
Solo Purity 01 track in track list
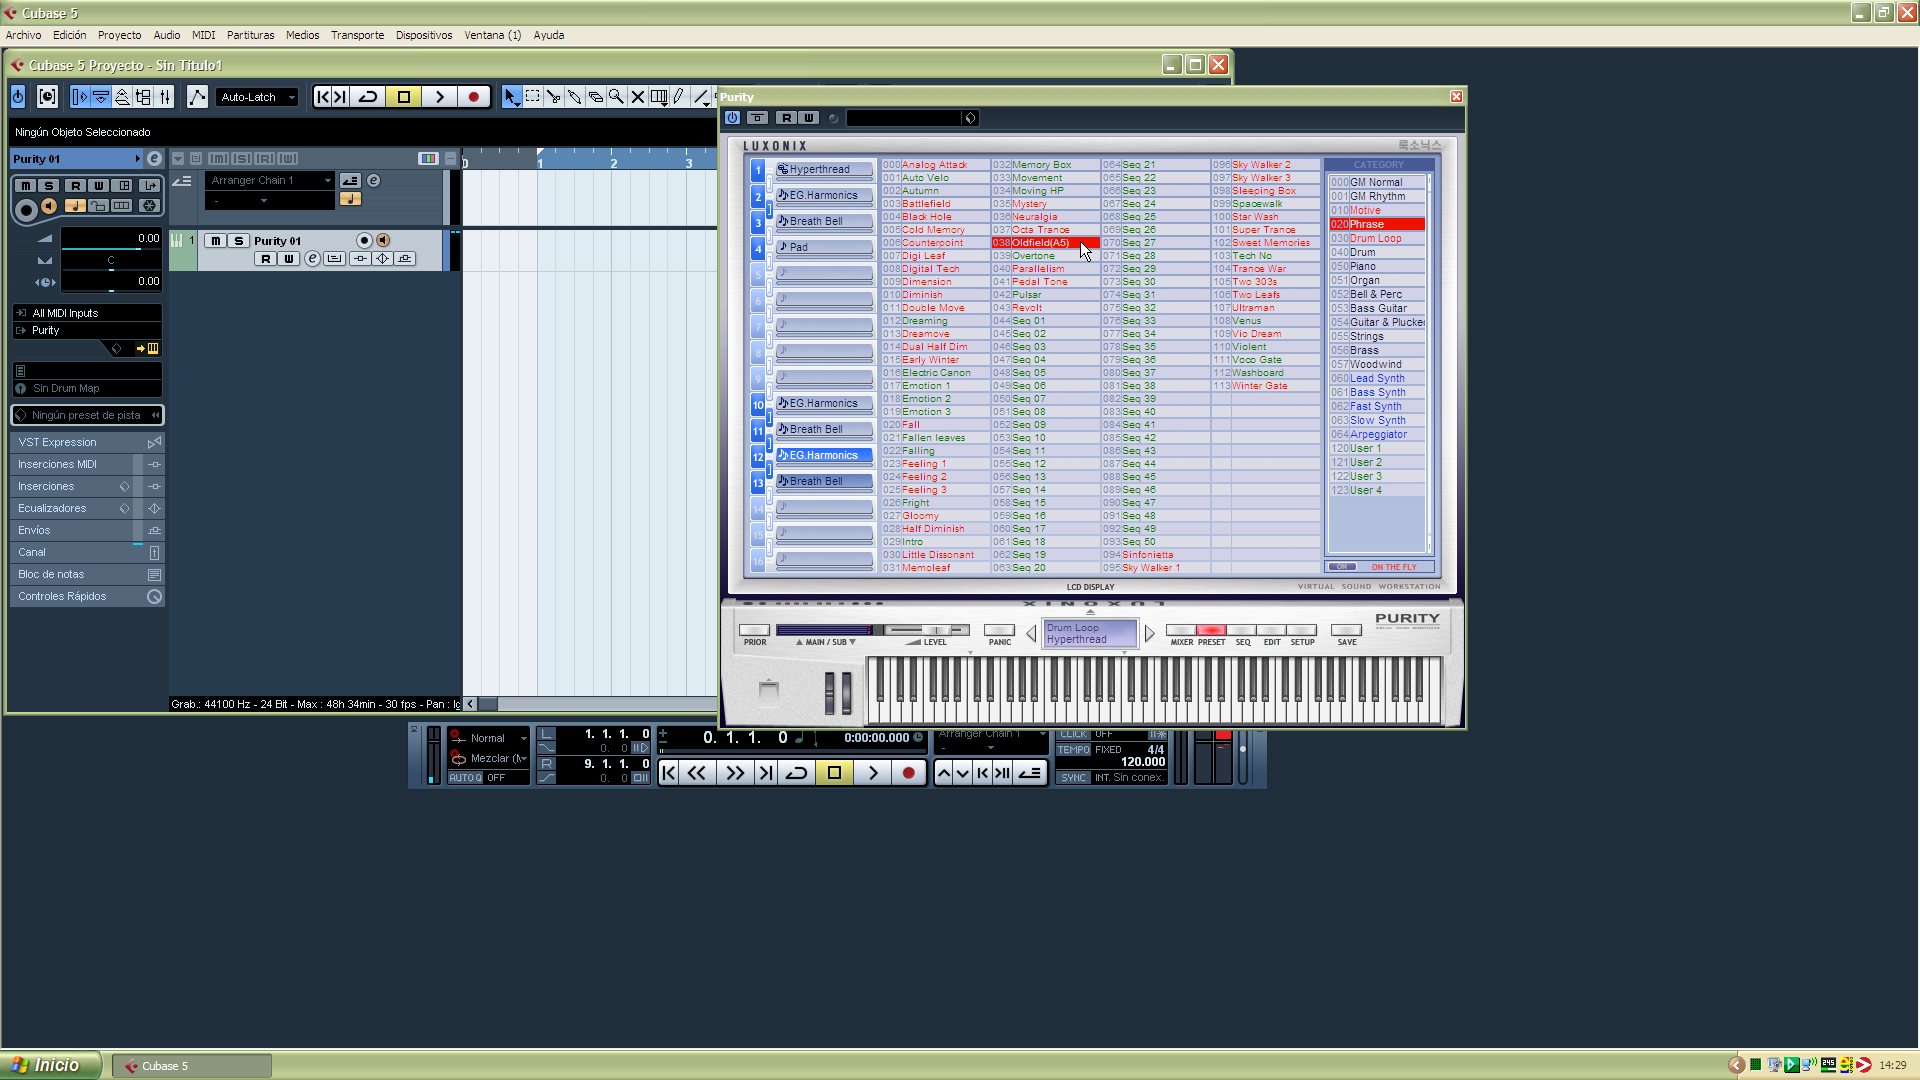click(x=238, y=241)
